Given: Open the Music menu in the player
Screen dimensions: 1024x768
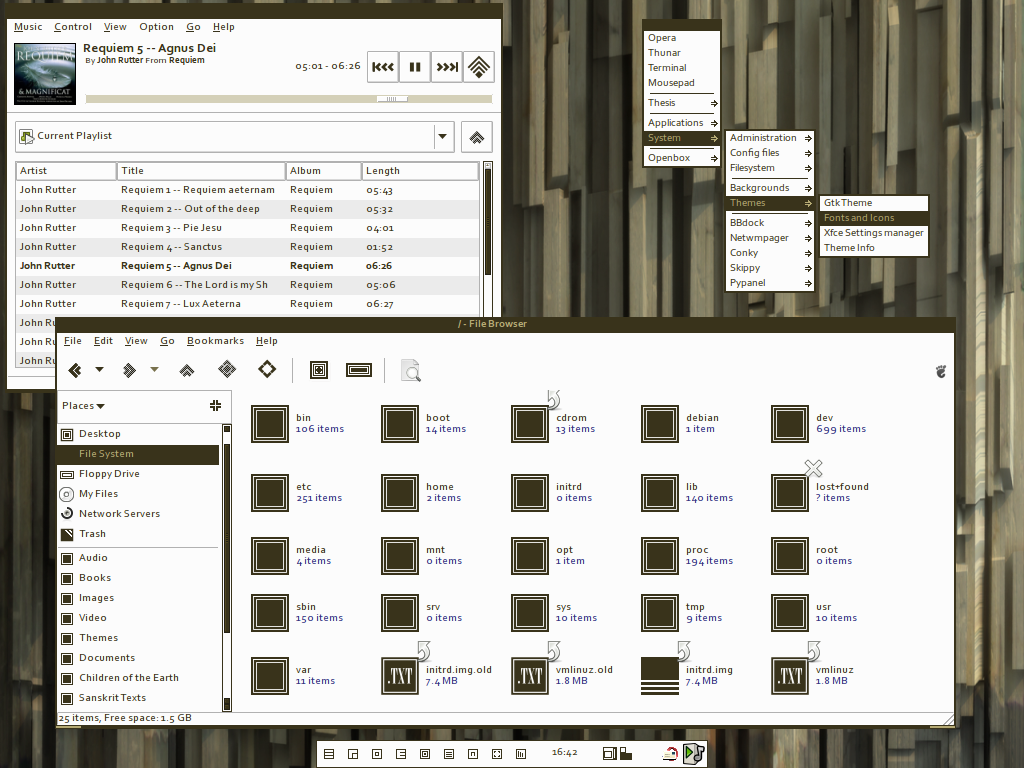Looking at the screenshot, I should (28, 27).
